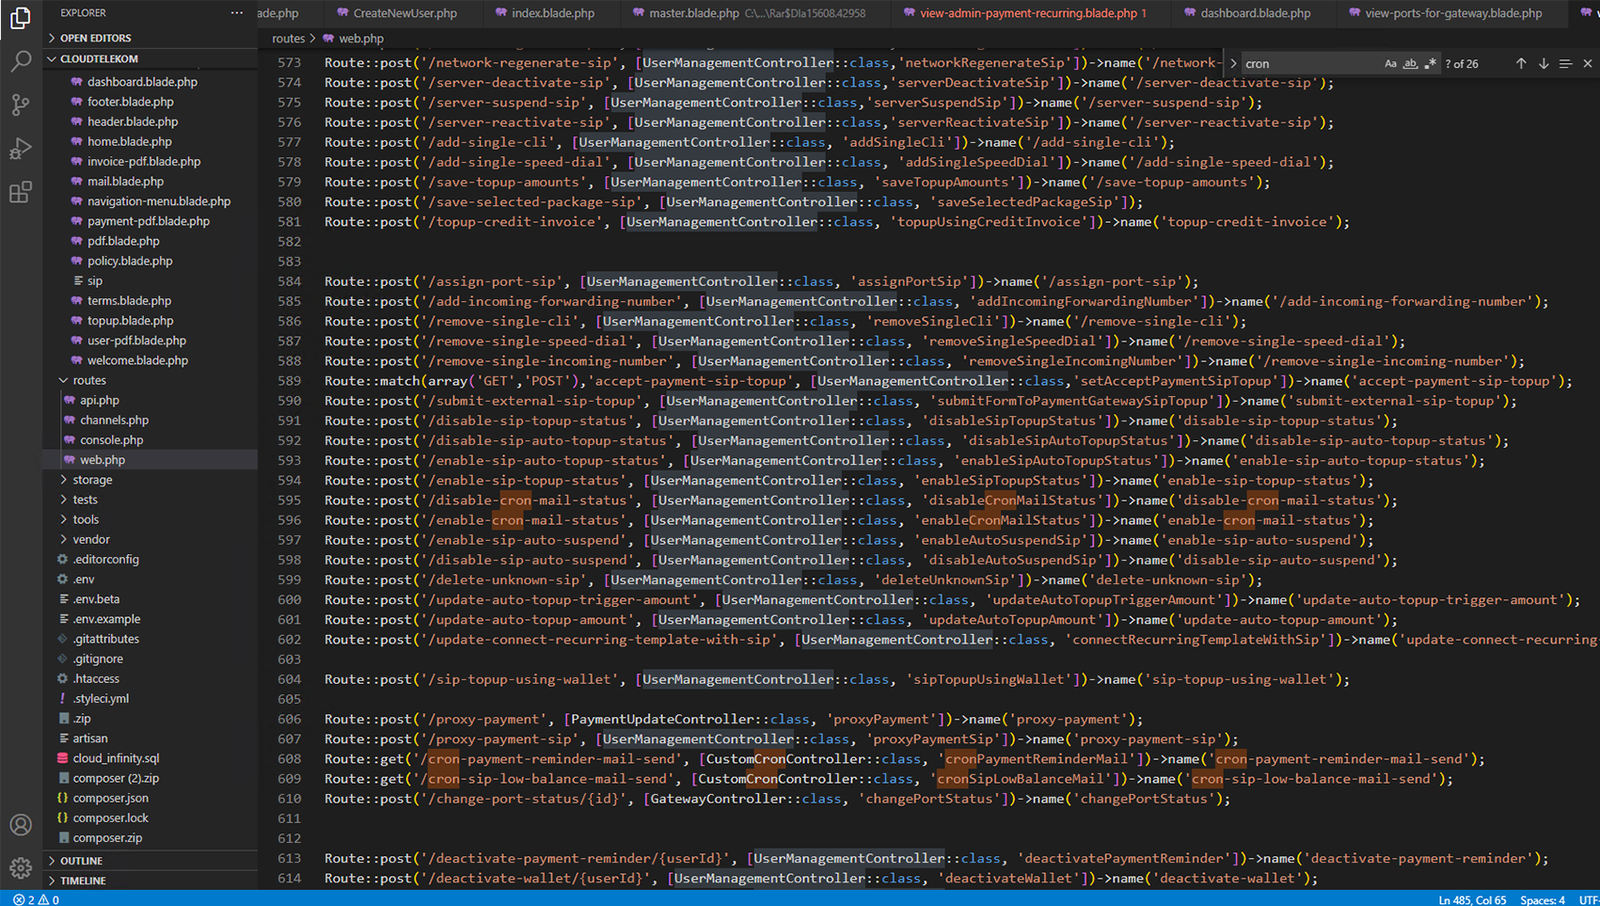Open the Explorer view in activity bar

pos(20,18)
